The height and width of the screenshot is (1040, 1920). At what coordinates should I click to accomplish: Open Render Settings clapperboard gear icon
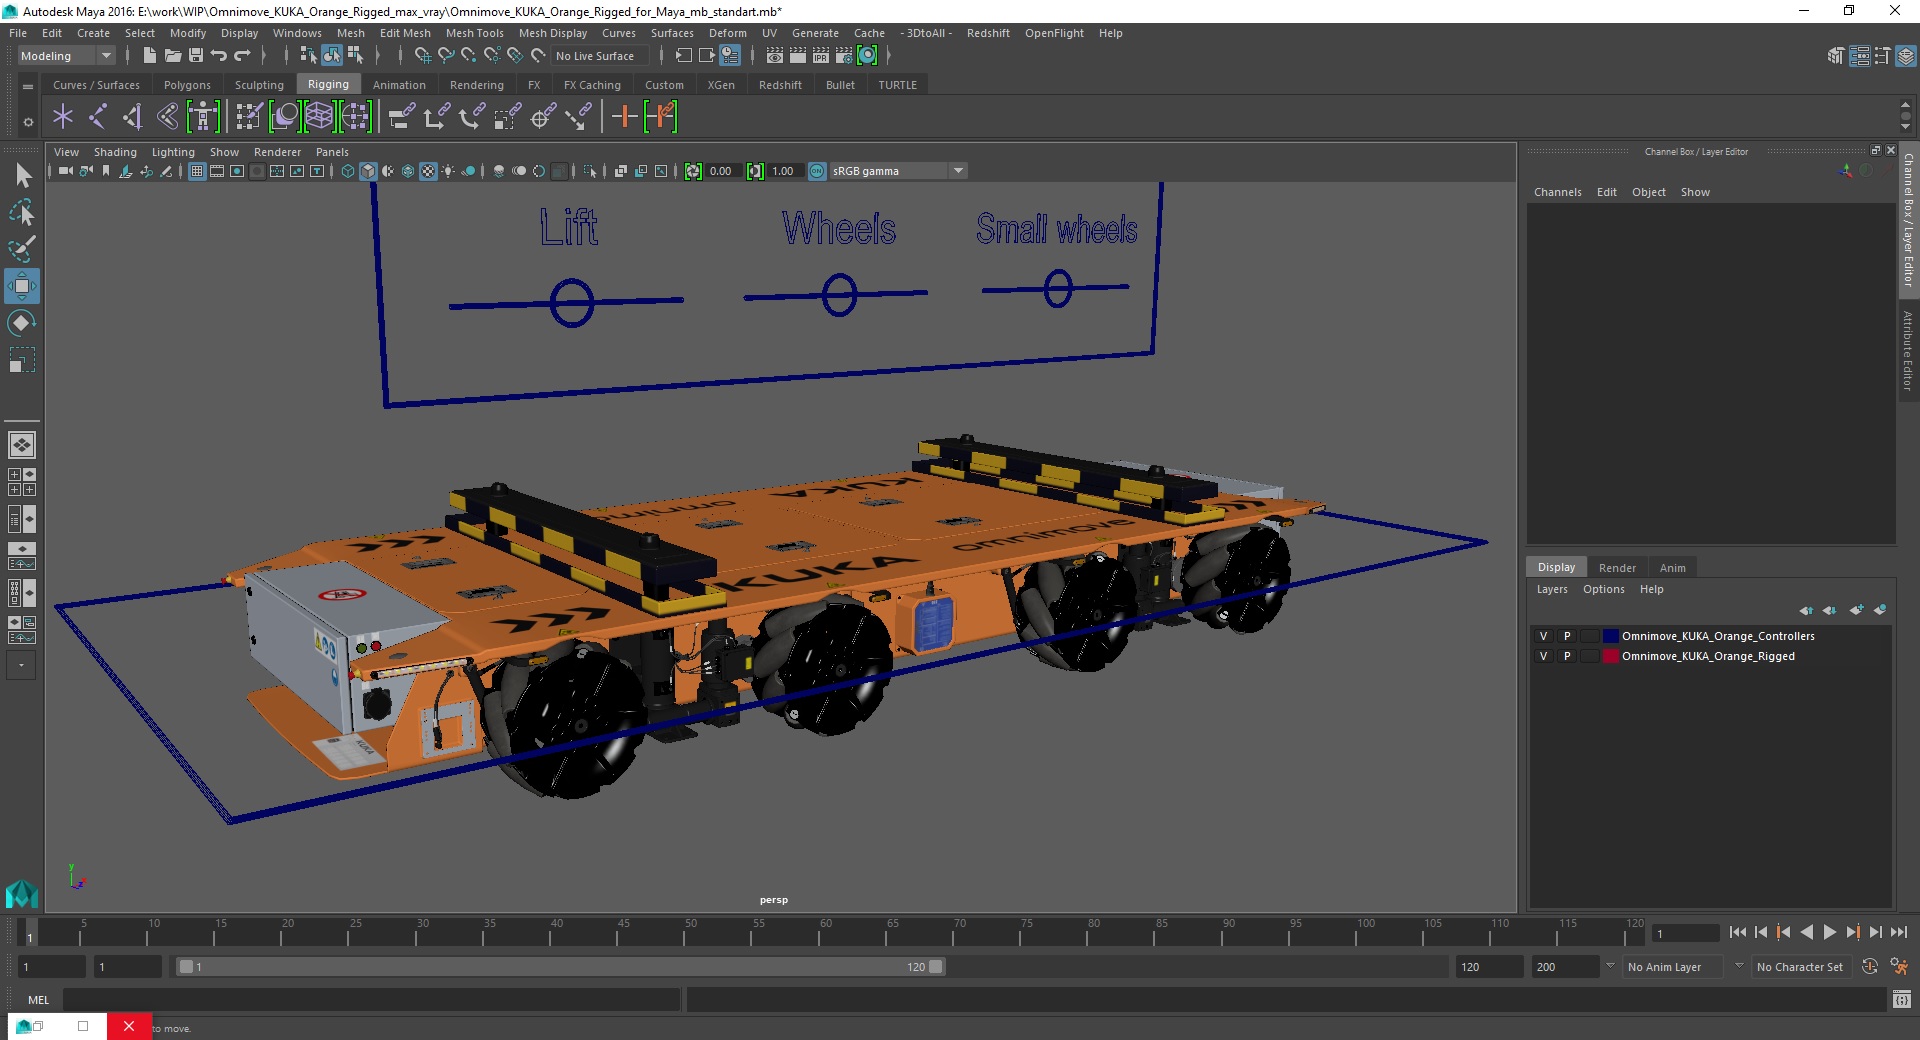844,56
